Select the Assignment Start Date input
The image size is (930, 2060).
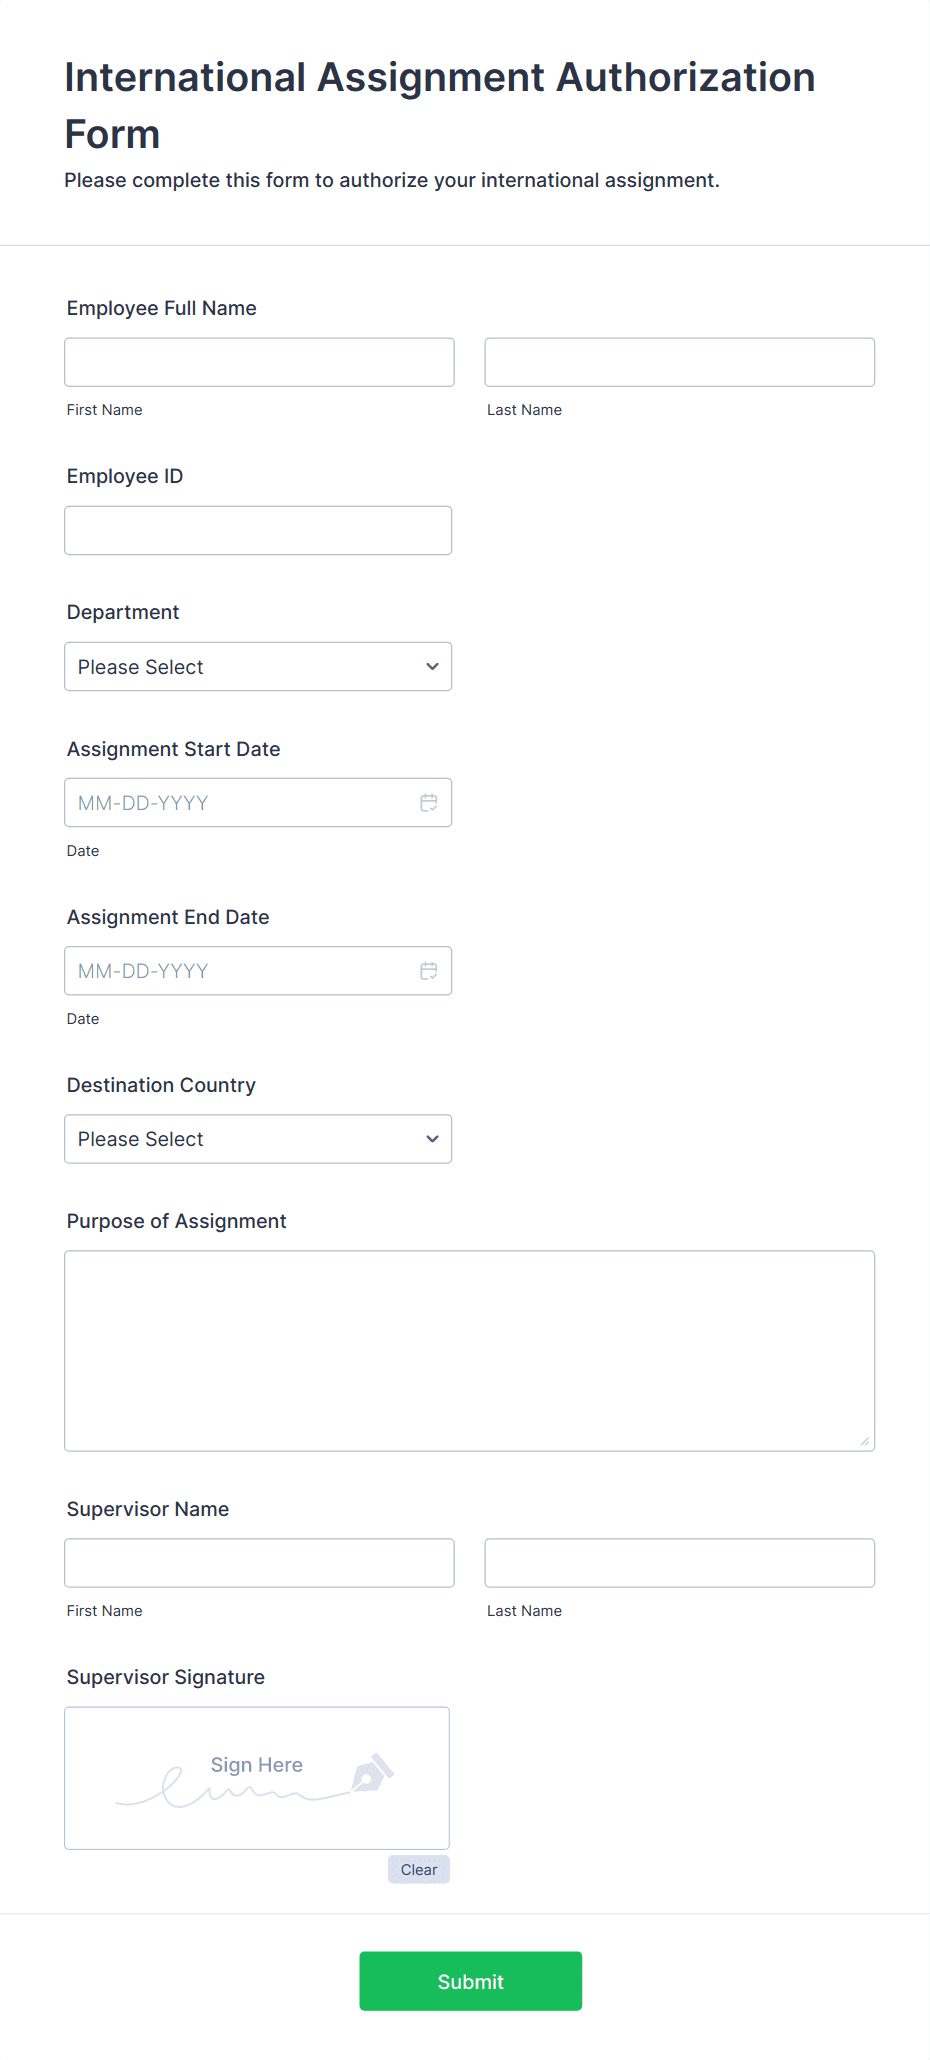tap(258, 803)
